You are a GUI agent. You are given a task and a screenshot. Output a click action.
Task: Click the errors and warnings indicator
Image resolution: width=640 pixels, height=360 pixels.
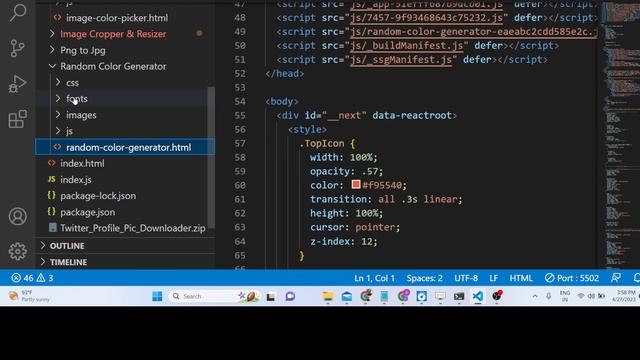32,278
